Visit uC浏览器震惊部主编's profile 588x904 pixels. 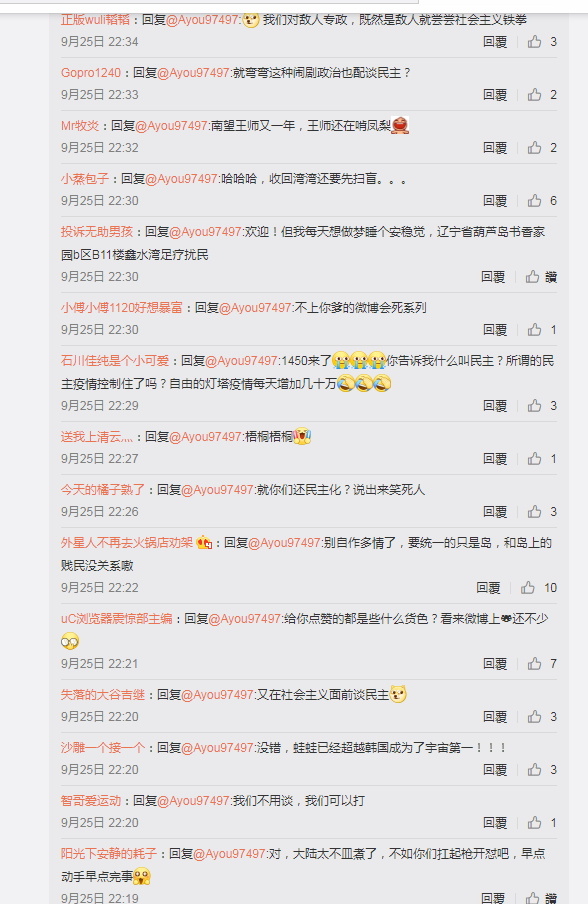tap(116, 619)
